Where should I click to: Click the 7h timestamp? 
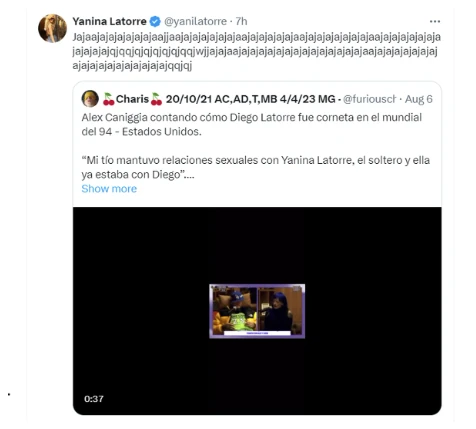241,22
